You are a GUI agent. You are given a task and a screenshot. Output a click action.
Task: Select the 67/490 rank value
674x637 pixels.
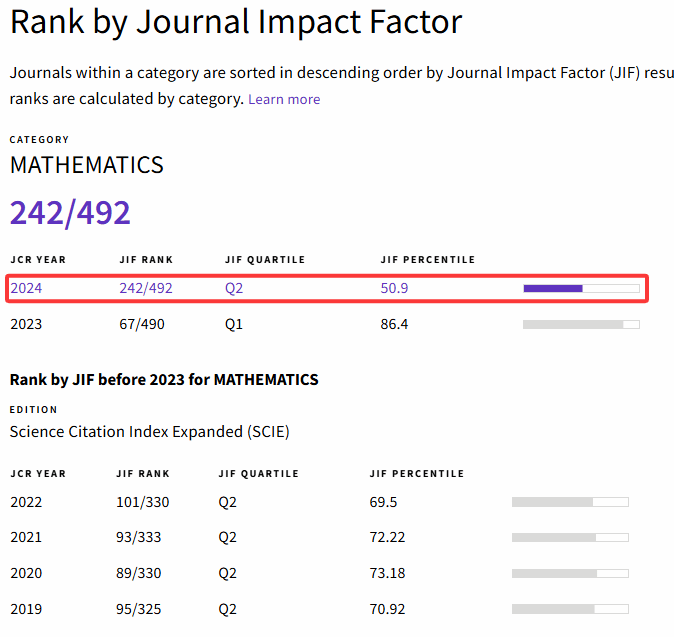[140, 324]
